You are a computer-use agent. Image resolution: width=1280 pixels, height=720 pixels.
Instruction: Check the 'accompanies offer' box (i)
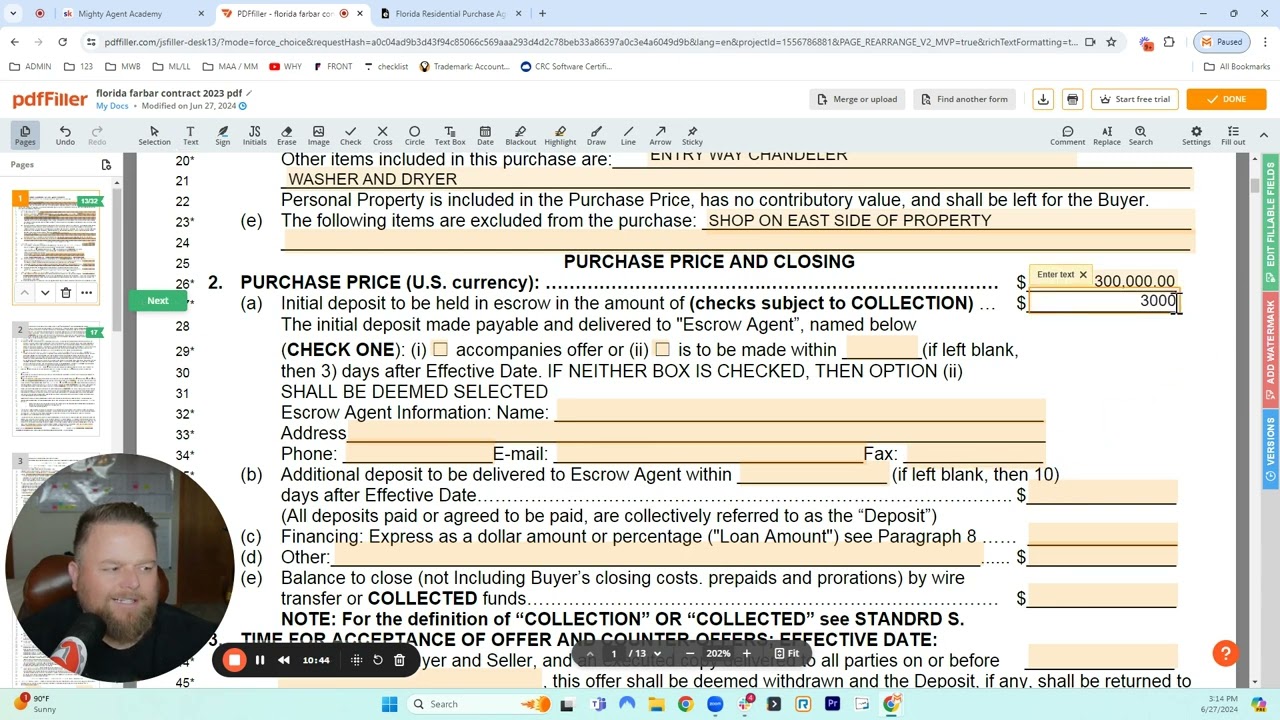click(440, 350)
